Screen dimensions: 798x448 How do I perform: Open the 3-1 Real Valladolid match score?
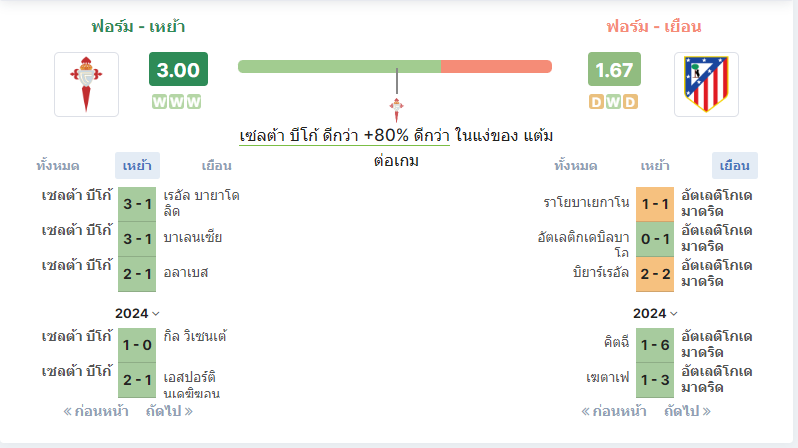coord(137,204)
